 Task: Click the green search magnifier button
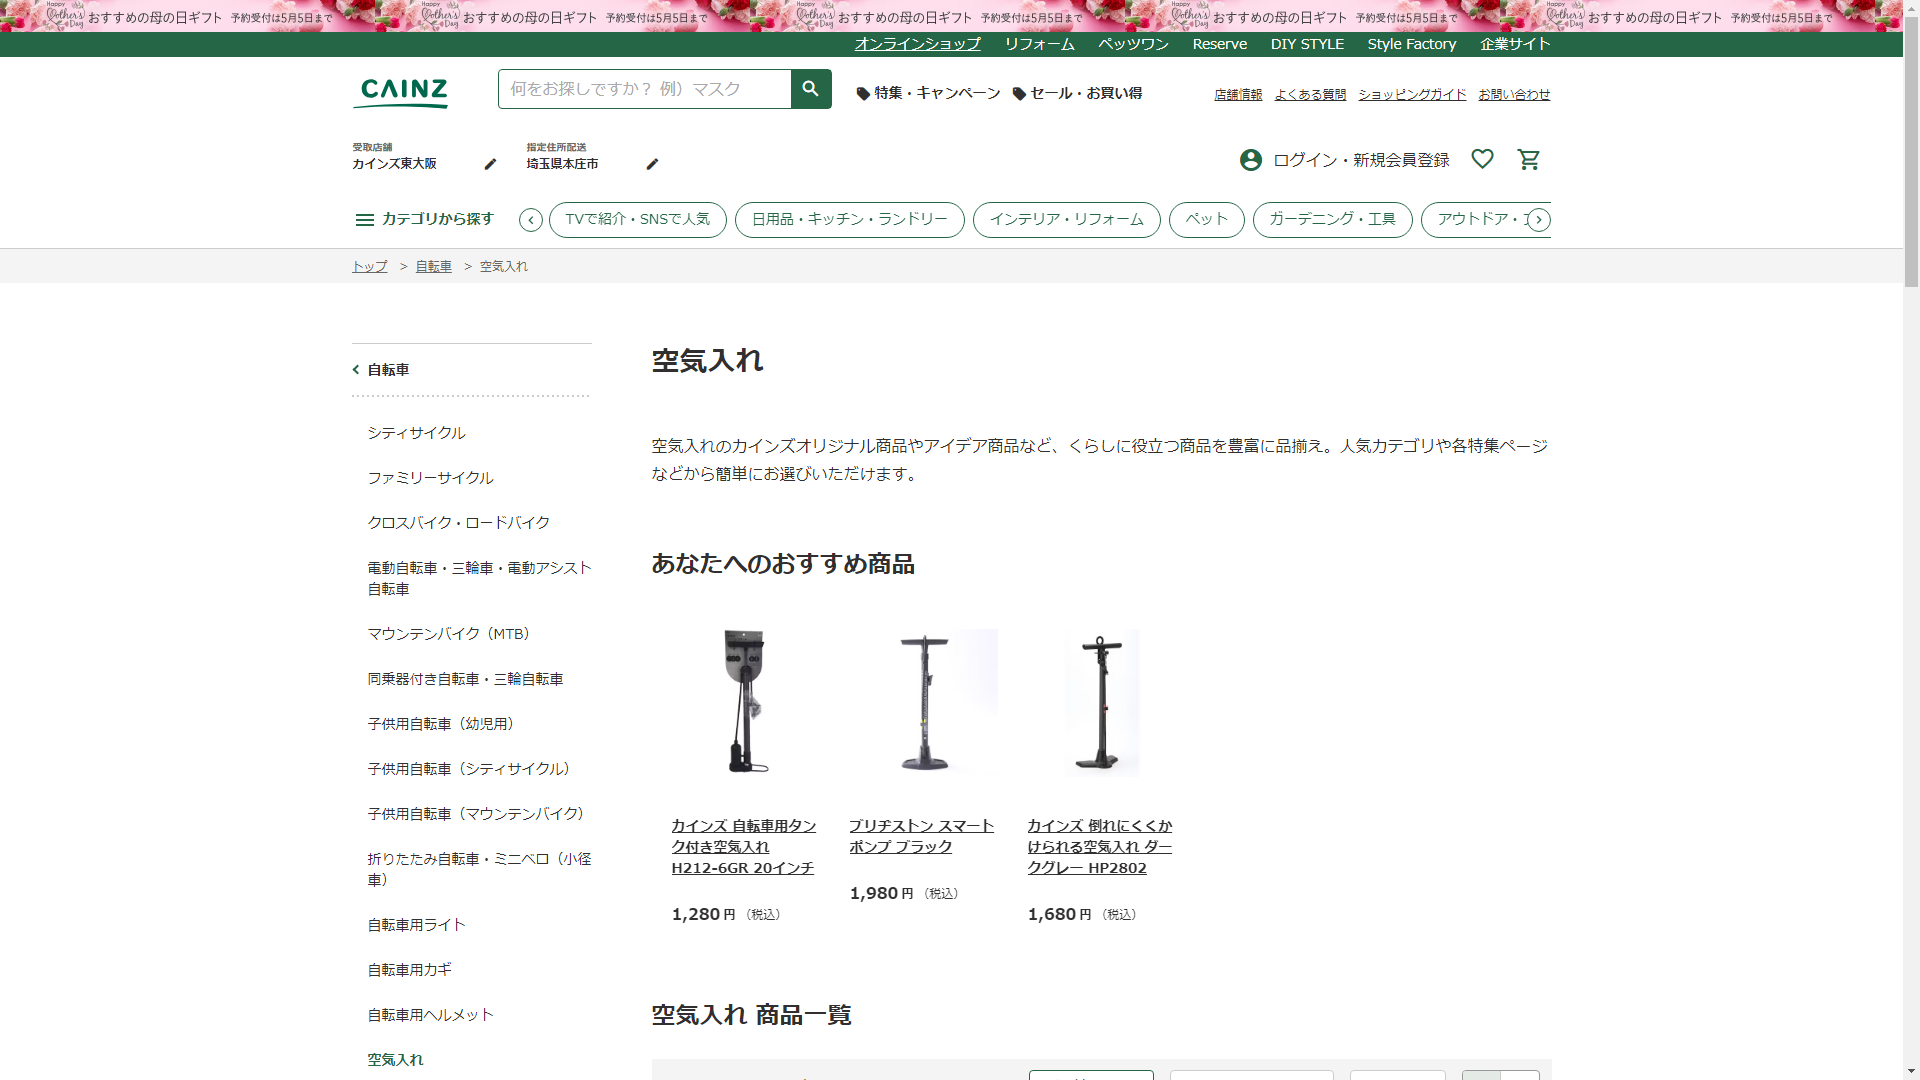[811, 89]
